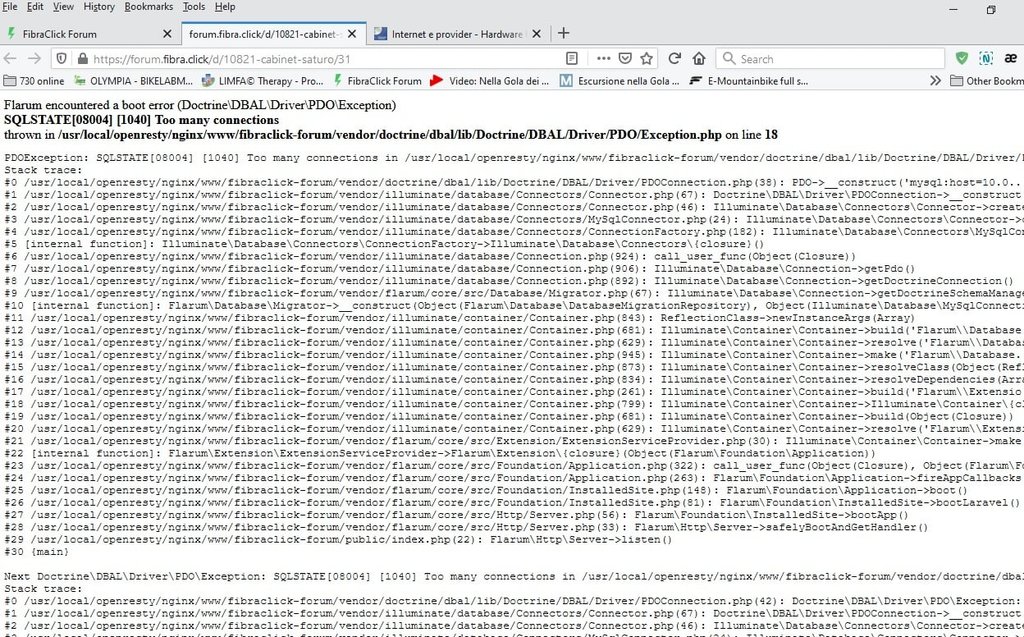Open the Bookmarks menu
Screen dimensions: 1024x637
coord(148,7)
